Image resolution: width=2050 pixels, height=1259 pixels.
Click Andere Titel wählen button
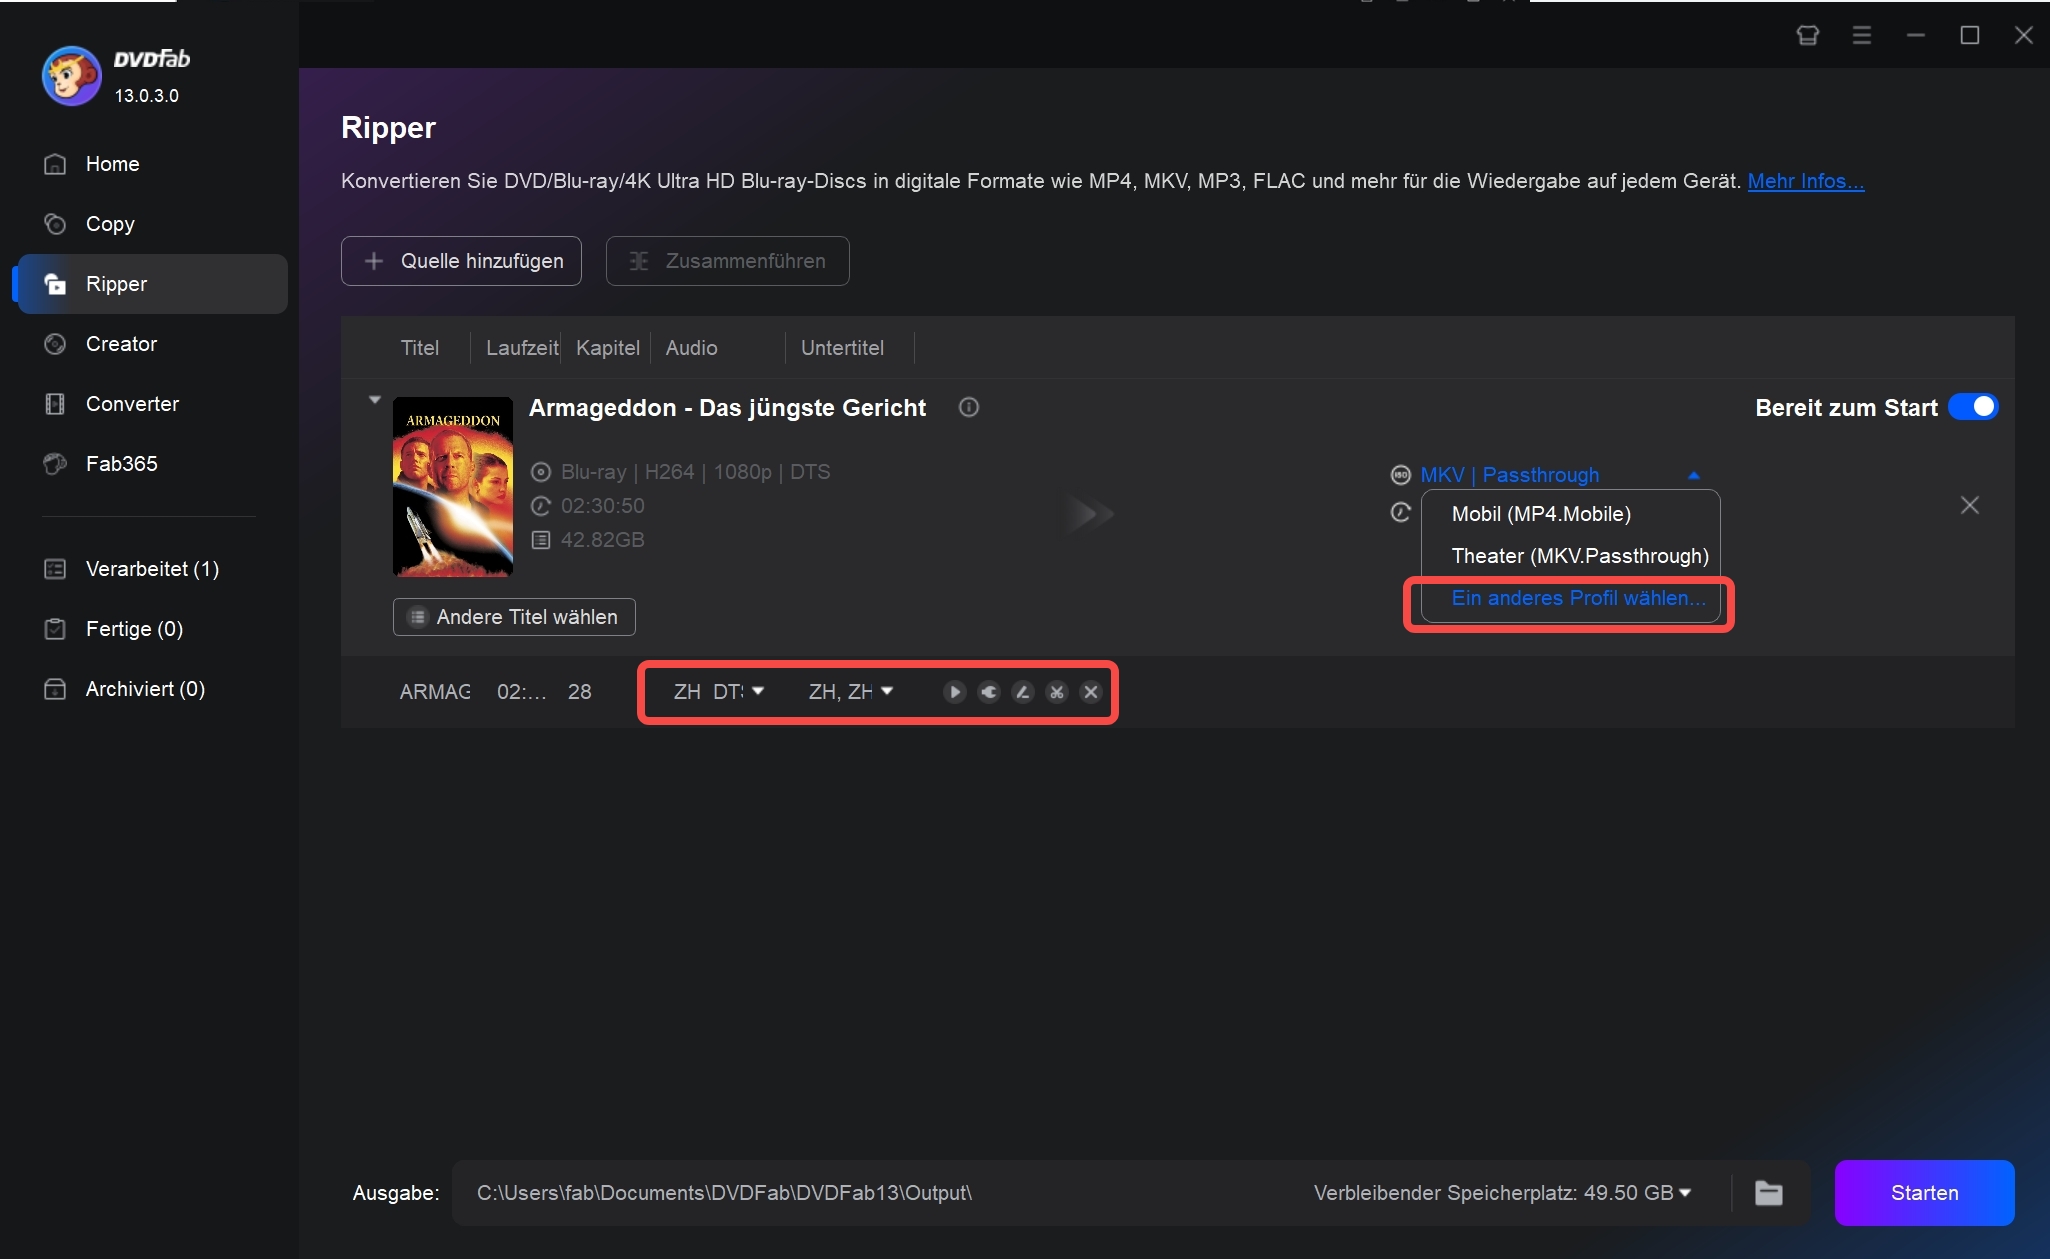[514, 616]
